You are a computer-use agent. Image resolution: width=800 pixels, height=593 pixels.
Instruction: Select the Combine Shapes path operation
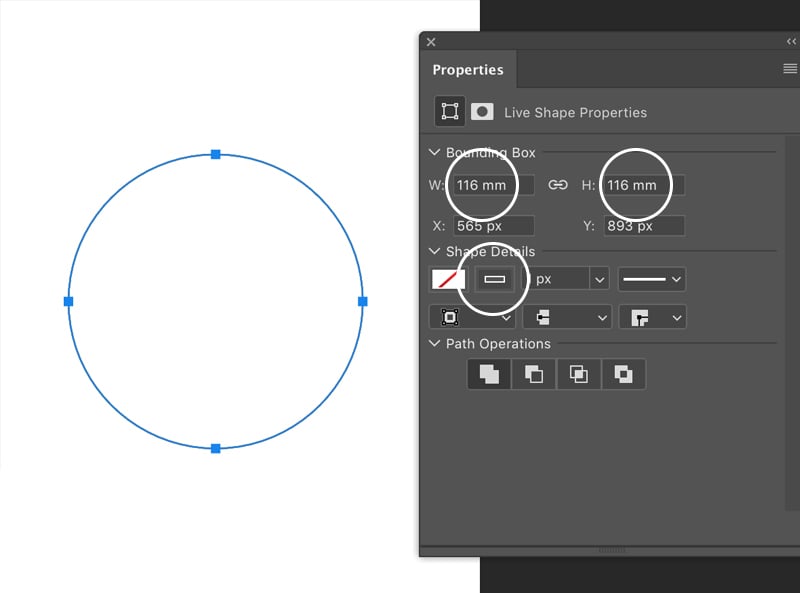pyautogui.click(x=489, y=374)
